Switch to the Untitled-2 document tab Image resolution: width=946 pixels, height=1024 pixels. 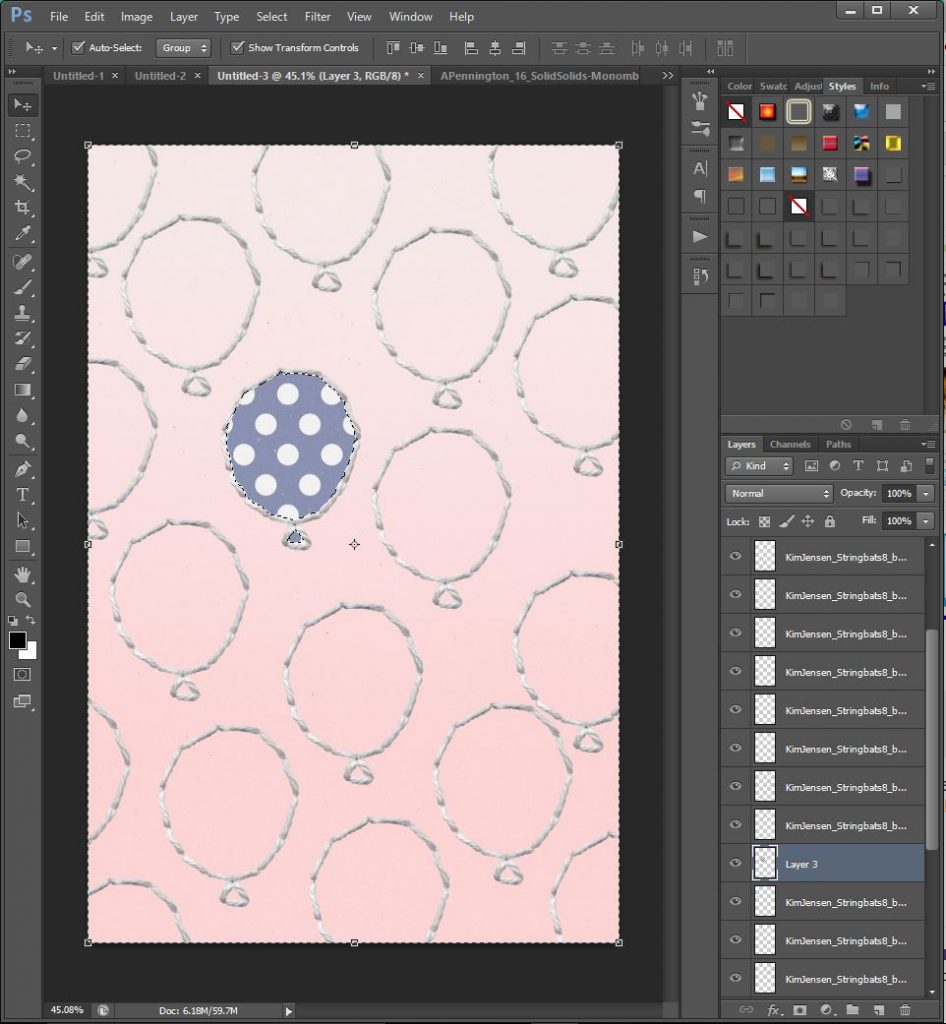[160, 76]
